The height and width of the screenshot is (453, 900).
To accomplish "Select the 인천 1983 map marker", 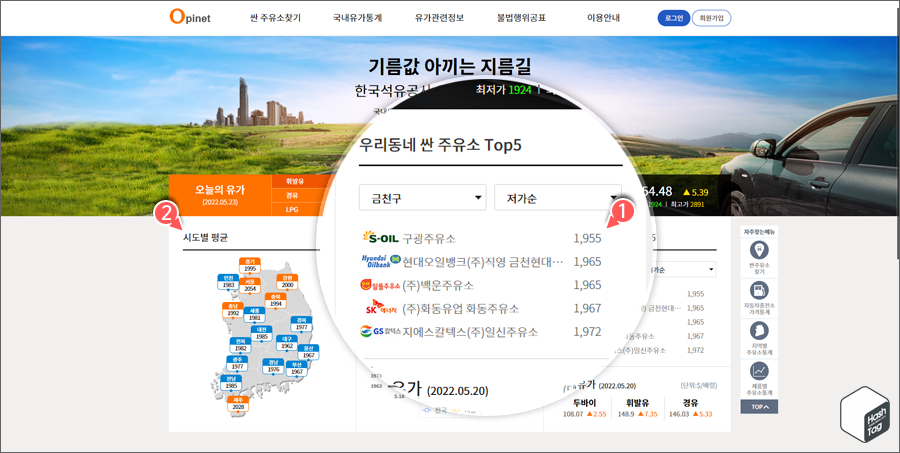I will click(228, 282).
